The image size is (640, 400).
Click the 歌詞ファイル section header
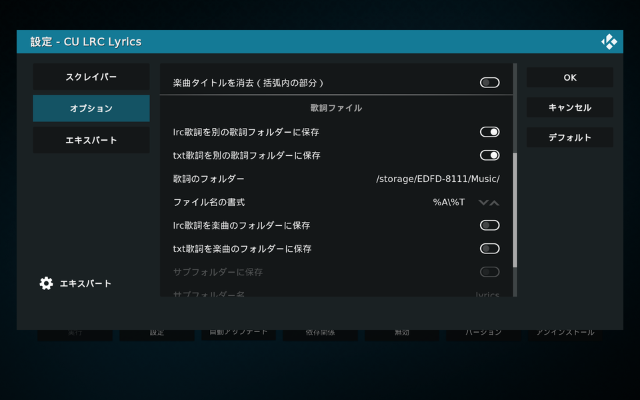pyautogui.click(x=336, y=107)
